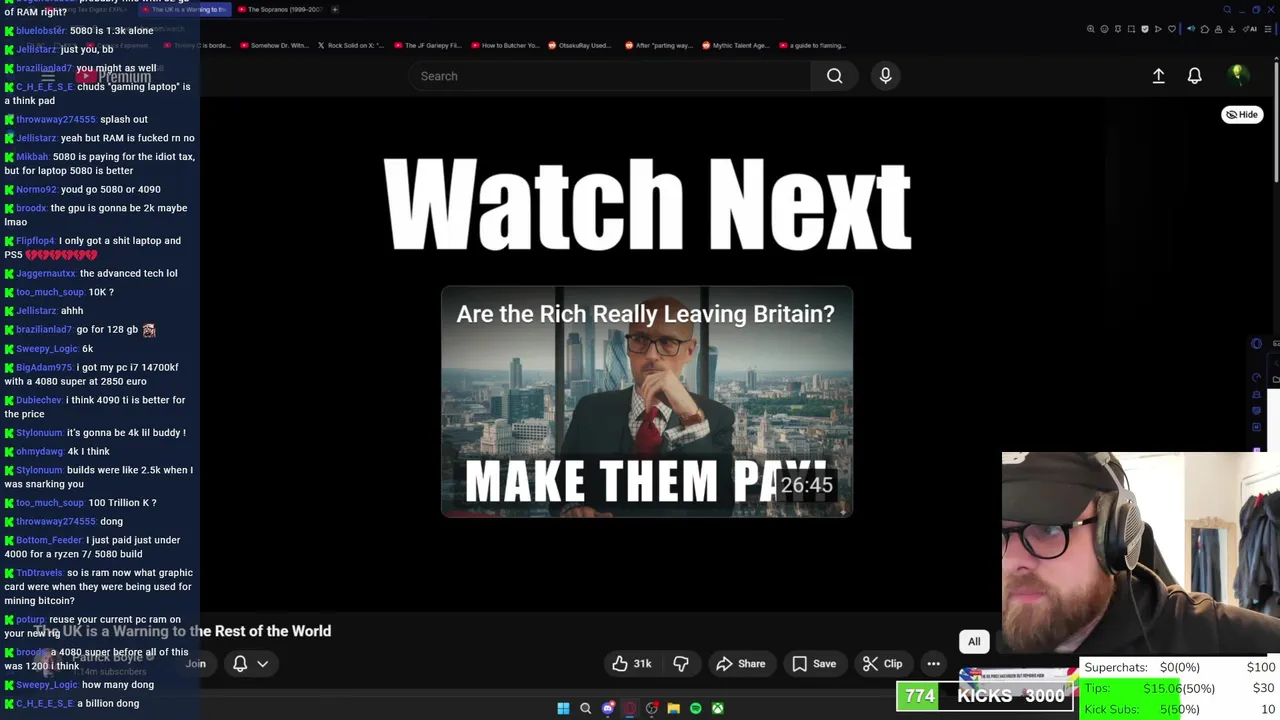The image size is (1280, 720).
Task: Open Are the Rich Really Leaving Britain? thumbnail
Action: [647, 402]
